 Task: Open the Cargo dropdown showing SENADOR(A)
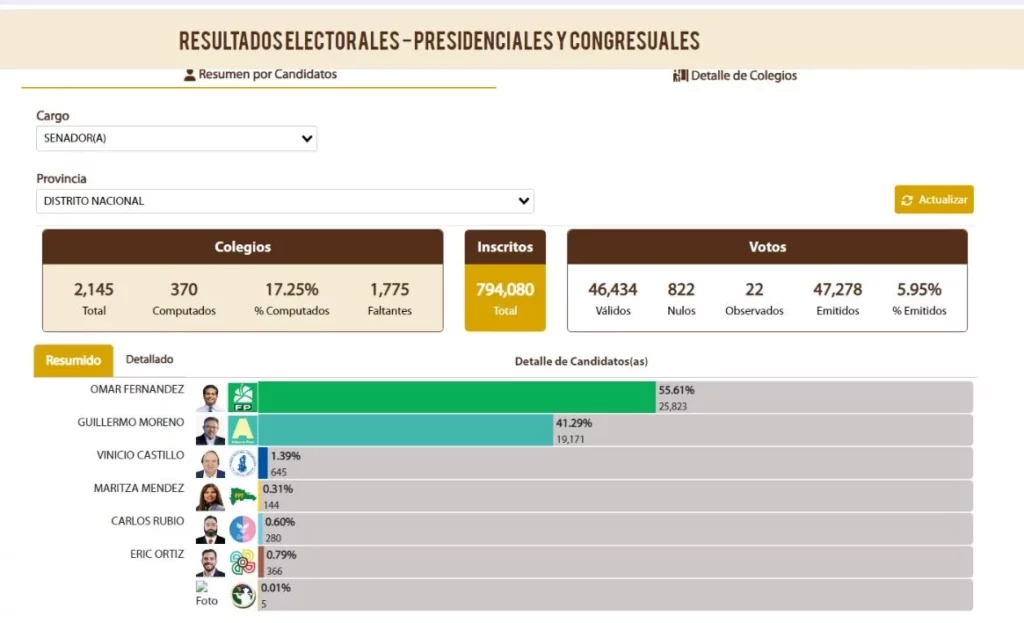(177, 139)
